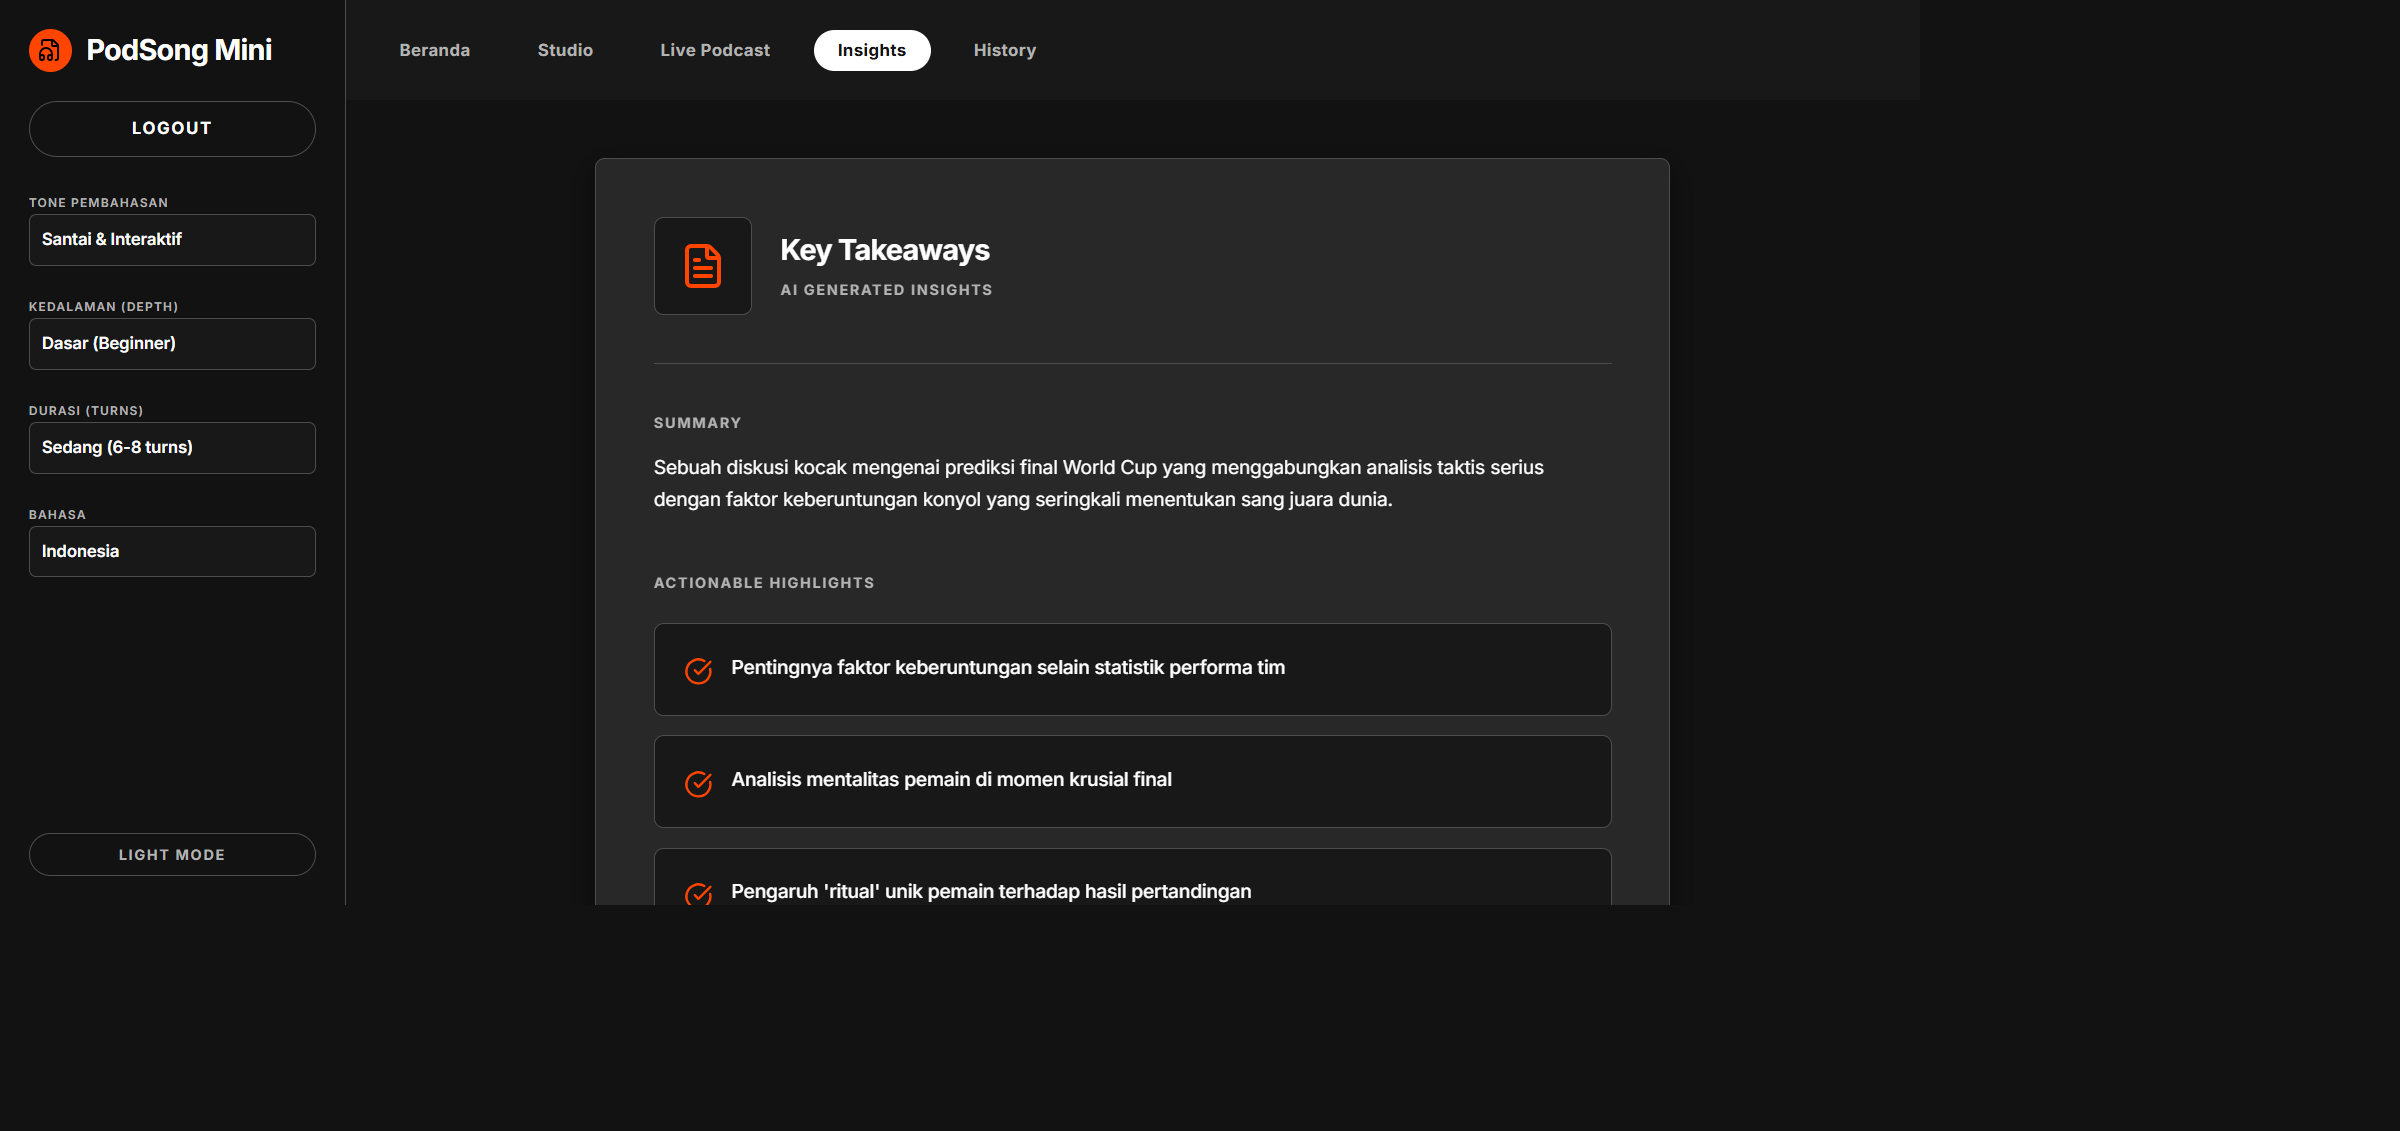Click the SUMMARY section label
This screenshot has width=2400, height=1131.
tap(697, 423)
